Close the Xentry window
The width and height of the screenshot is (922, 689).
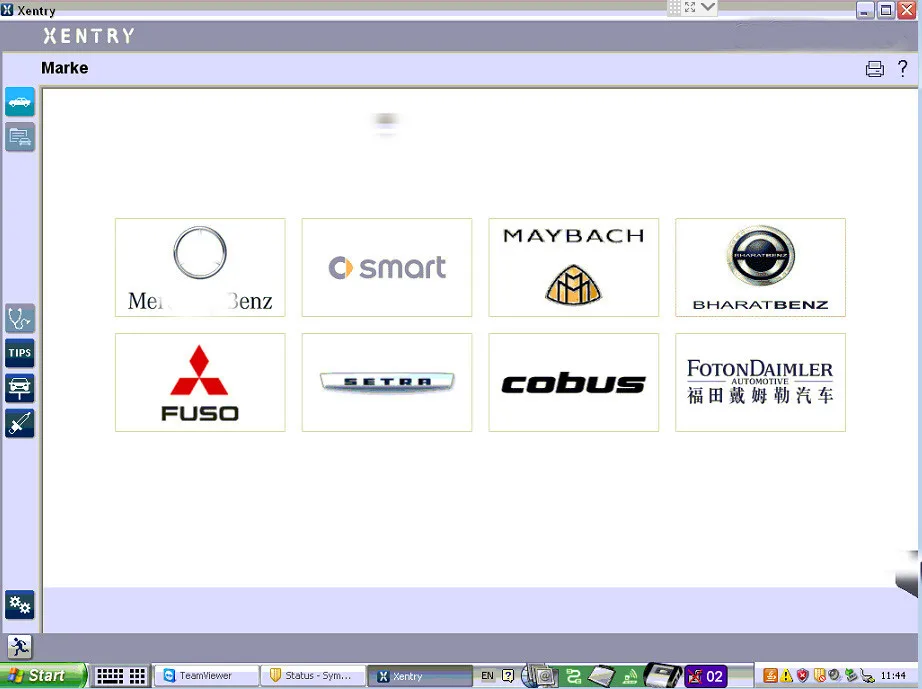click(907, 10)
